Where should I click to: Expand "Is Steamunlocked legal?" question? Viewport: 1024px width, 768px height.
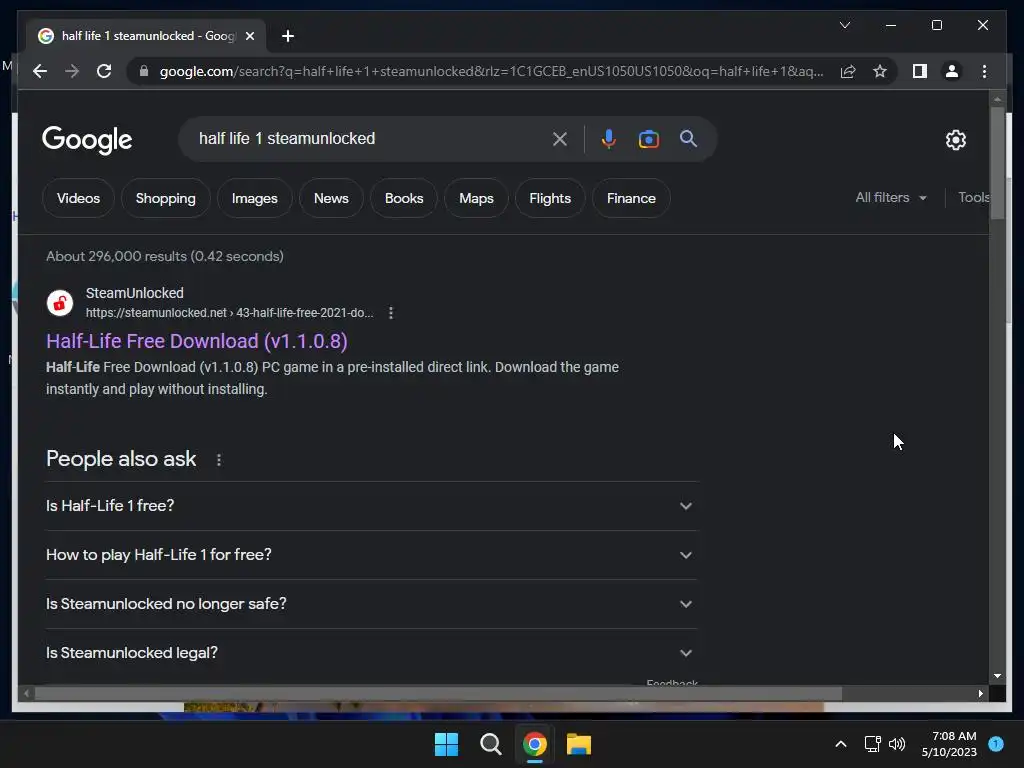[371, 652]
